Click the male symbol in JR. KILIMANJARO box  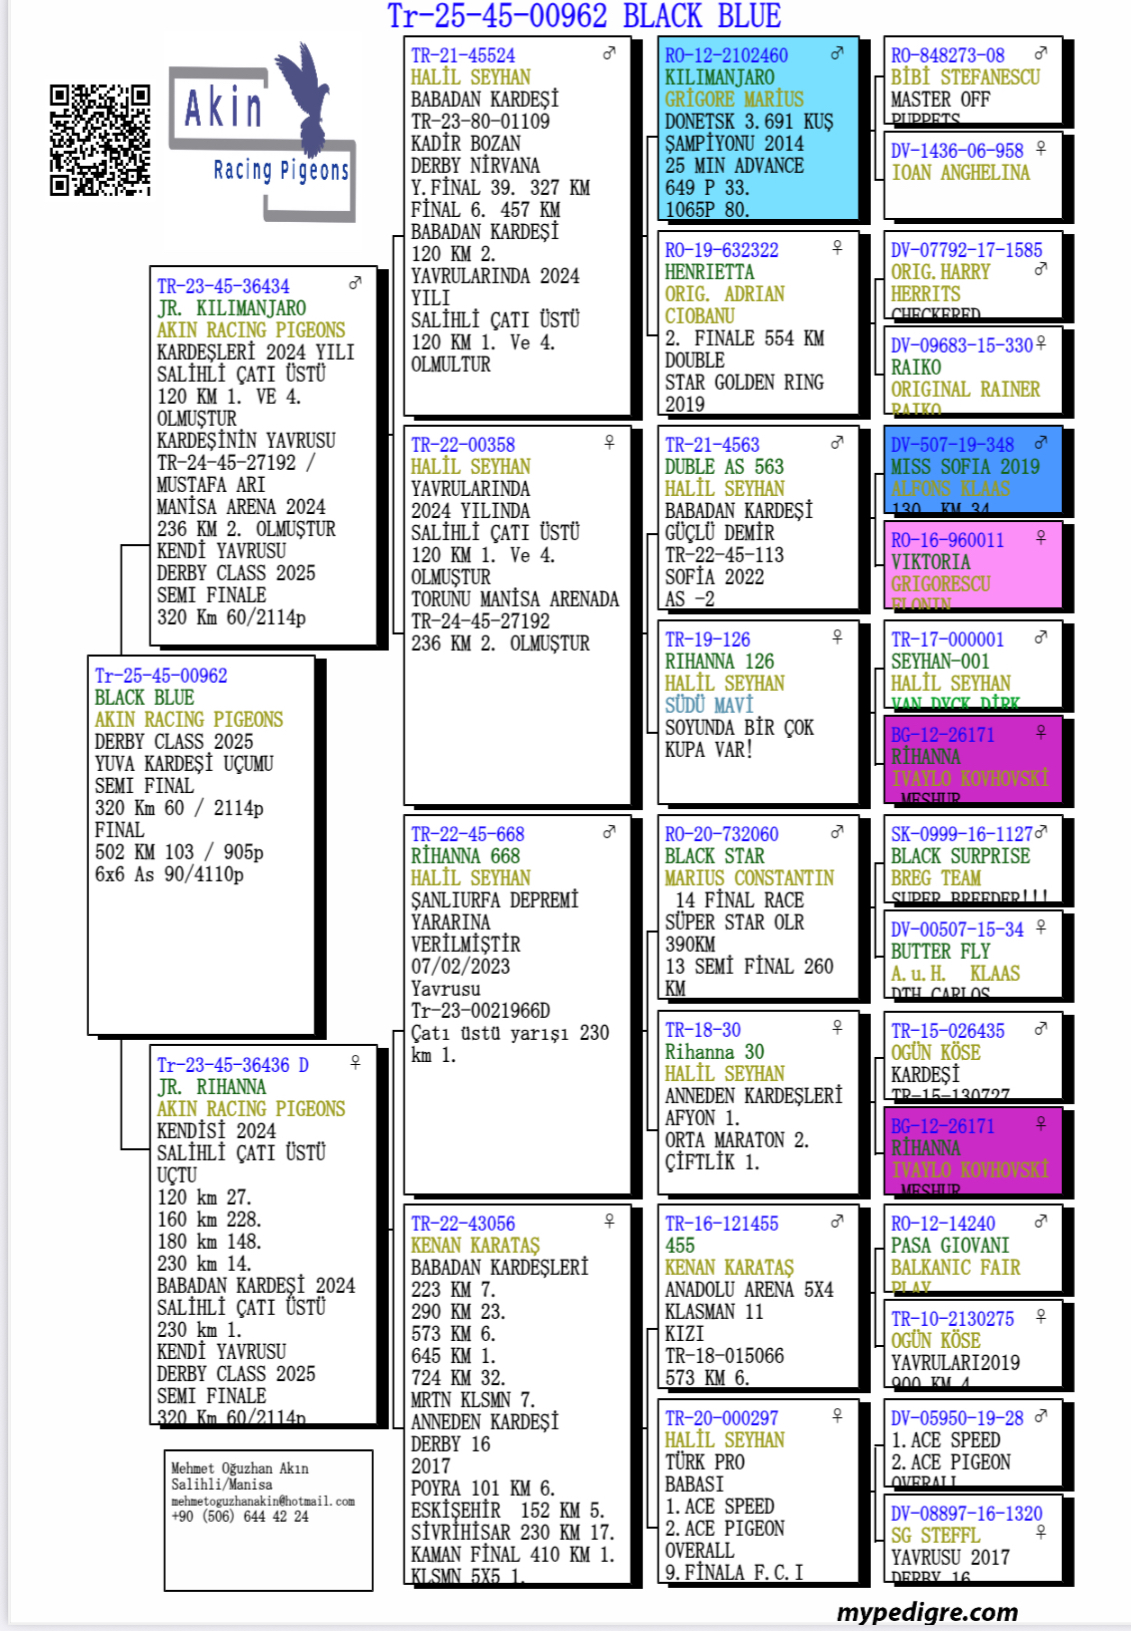pyautogui.click(x=355, y=284)
